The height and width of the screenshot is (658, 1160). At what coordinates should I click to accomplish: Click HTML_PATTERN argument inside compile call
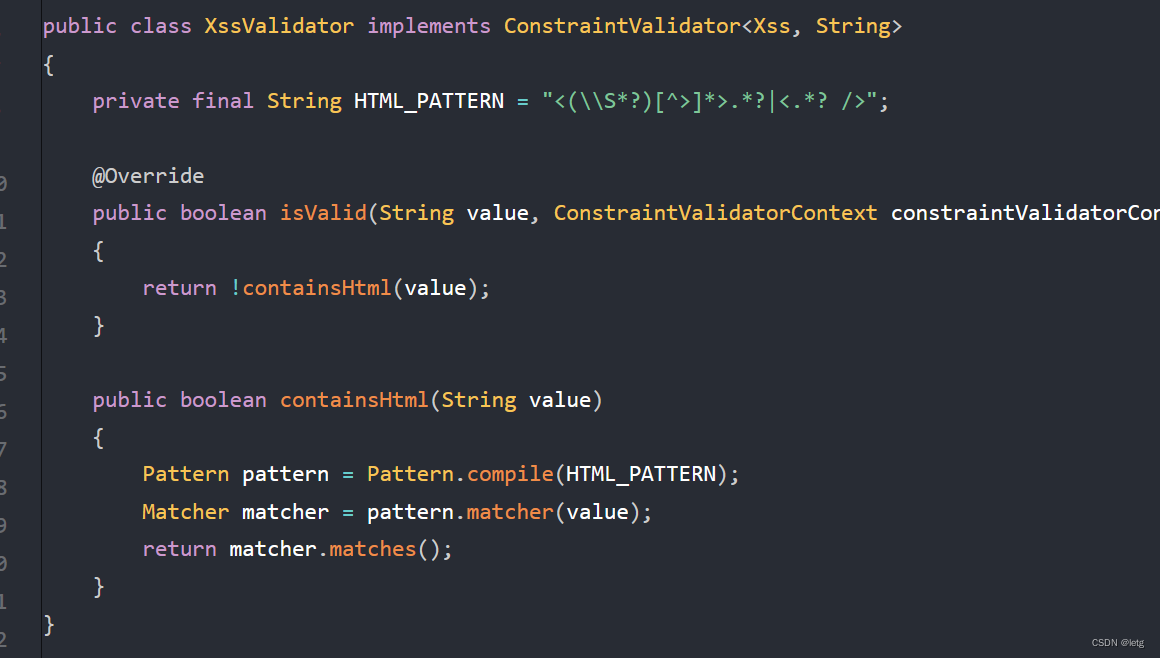point(641,474)
